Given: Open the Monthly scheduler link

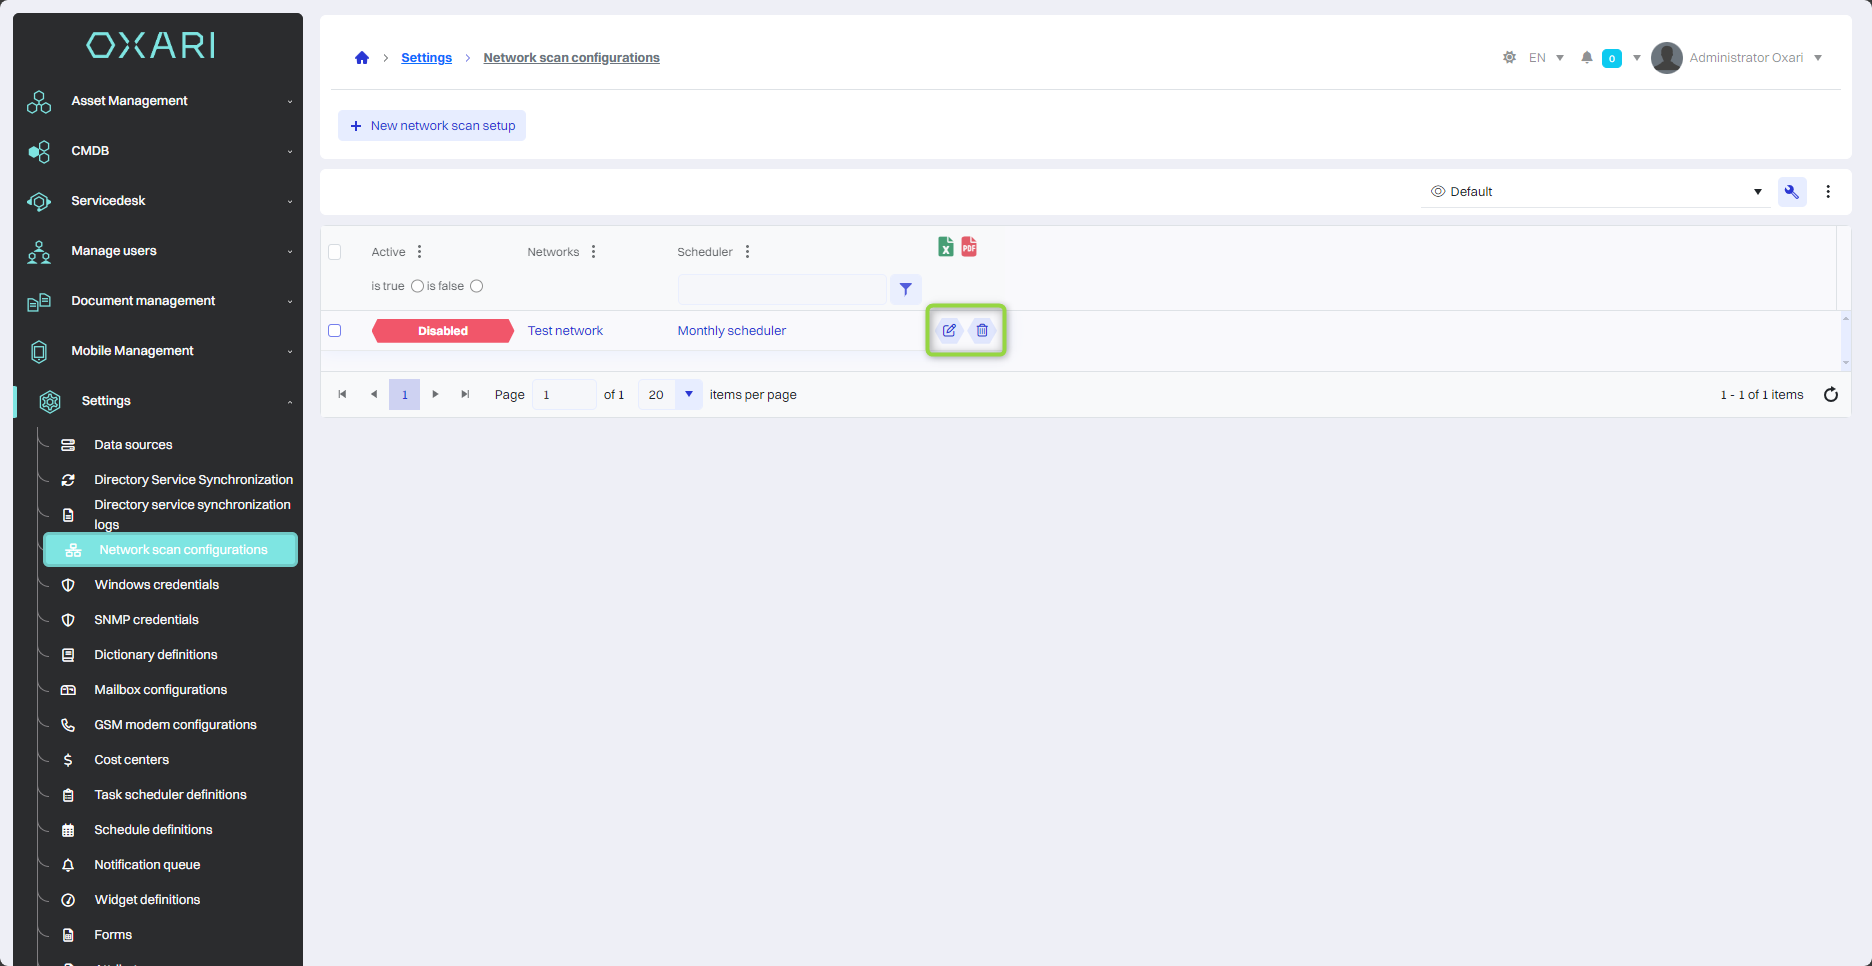Looking at the screenshot, I should 731,331.
